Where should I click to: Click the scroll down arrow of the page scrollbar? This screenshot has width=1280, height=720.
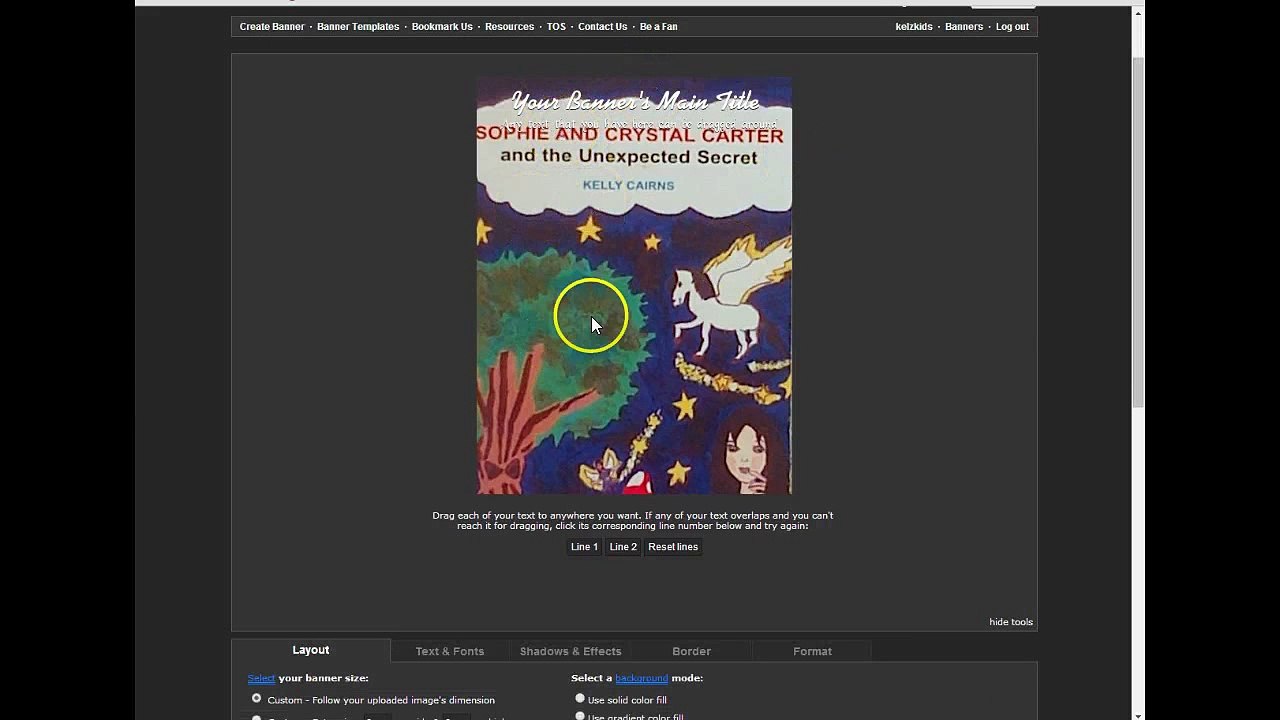[1138, 714]
